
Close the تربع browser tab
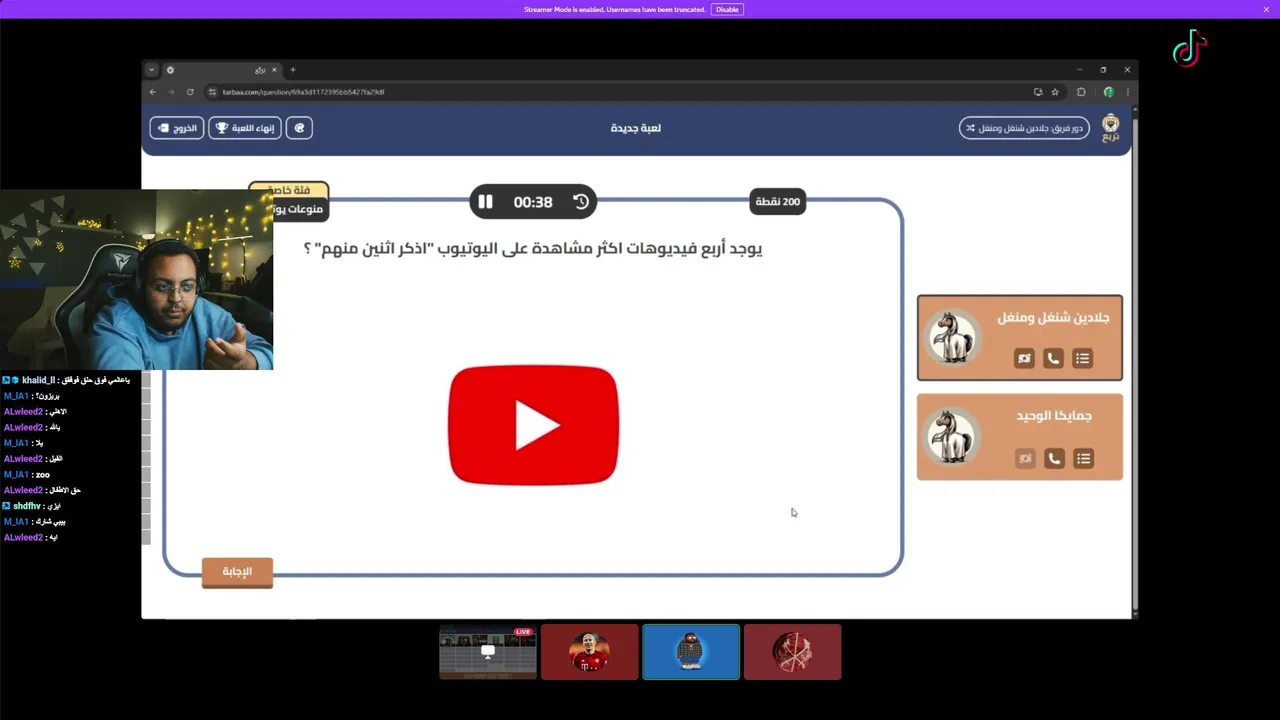[274, 70]
